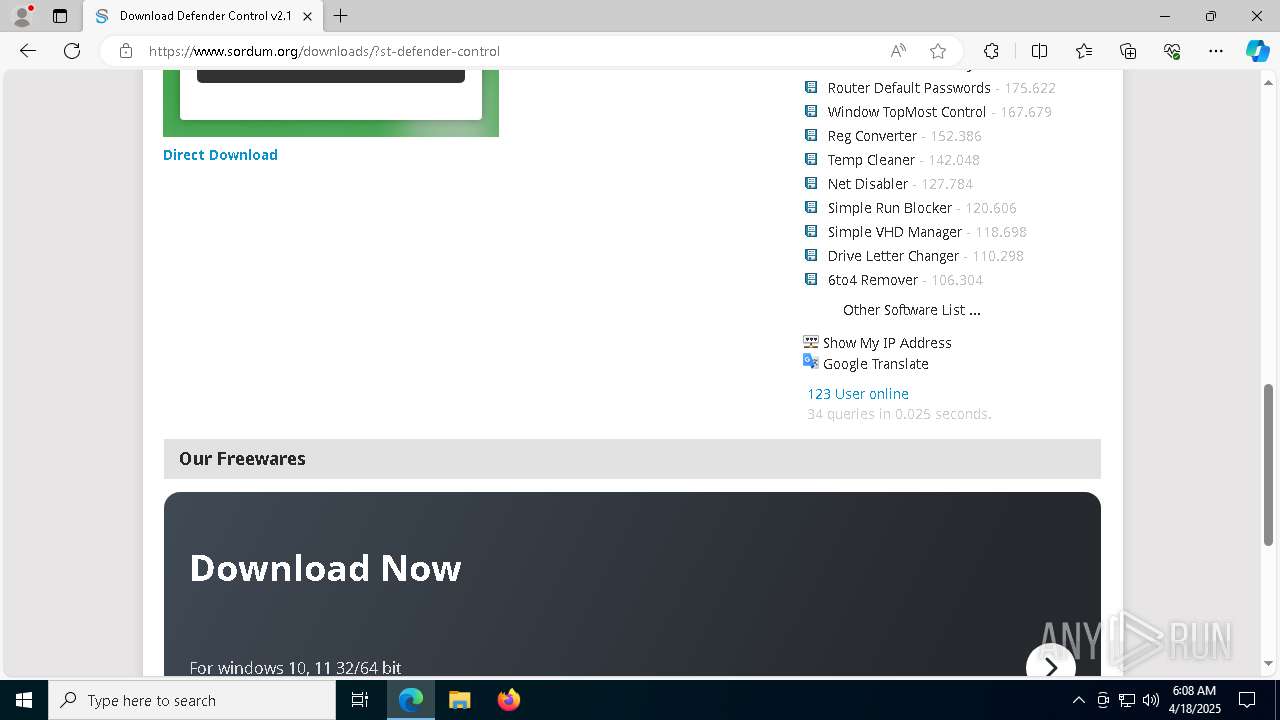Open Router Default Passwords link
Screen dimensions: 1280x720
pos(909,88)
